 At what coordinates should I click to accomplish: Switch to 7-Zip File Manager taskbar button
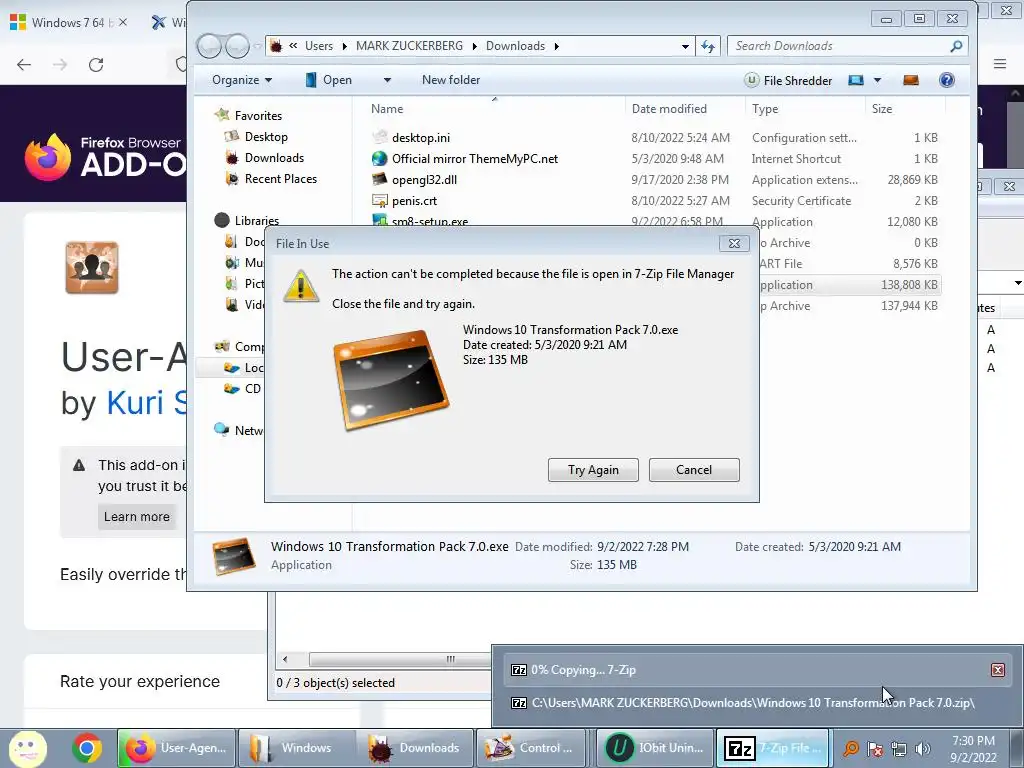773,748
